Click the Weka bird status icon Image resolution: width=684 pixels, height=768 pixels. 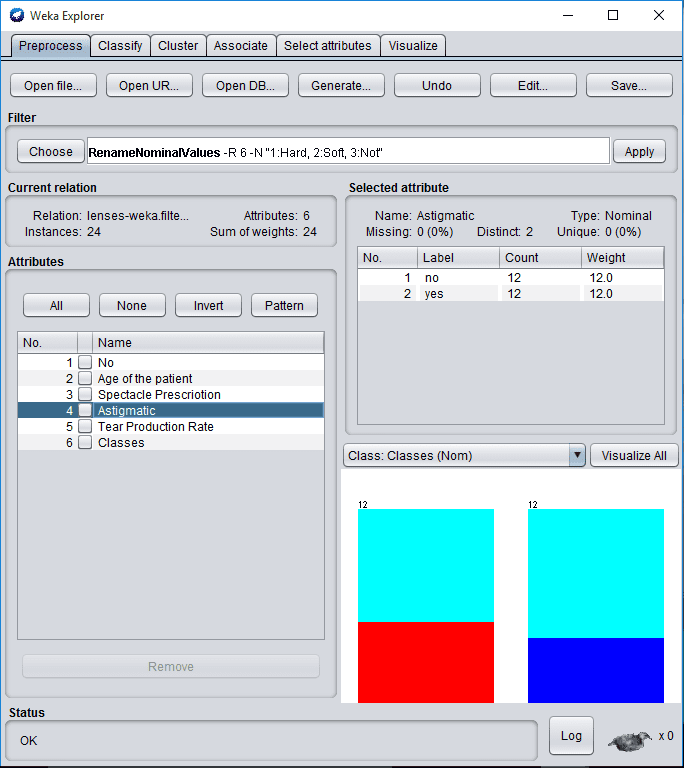630,740
